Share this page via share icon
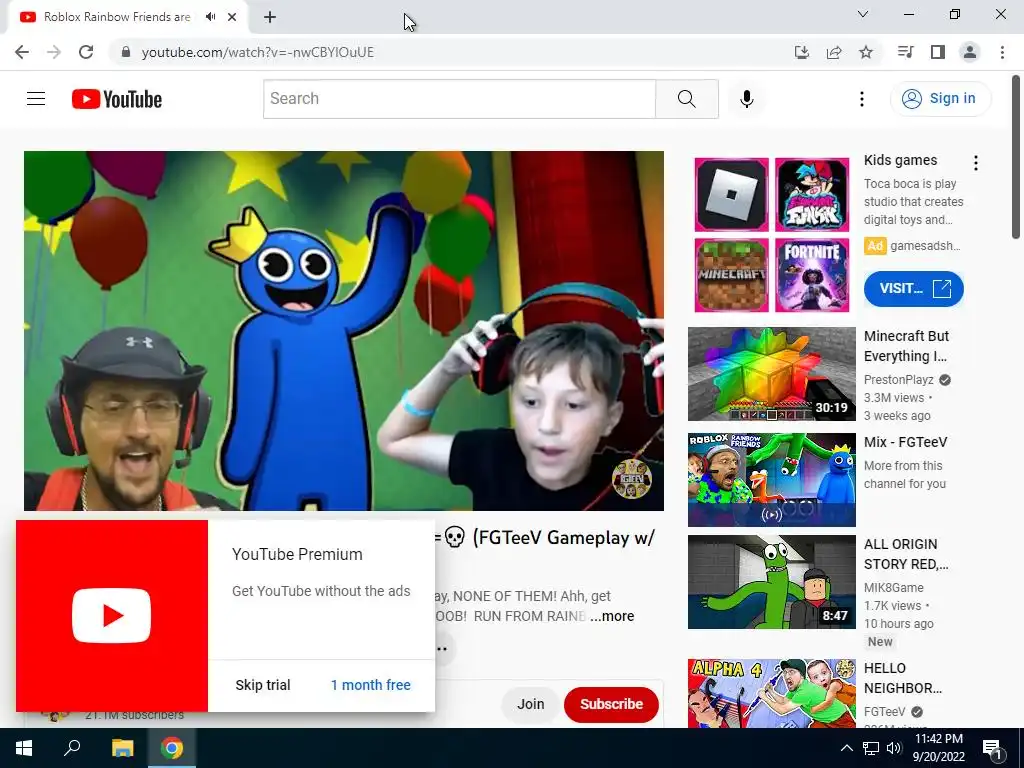 [x=834, y=52]
